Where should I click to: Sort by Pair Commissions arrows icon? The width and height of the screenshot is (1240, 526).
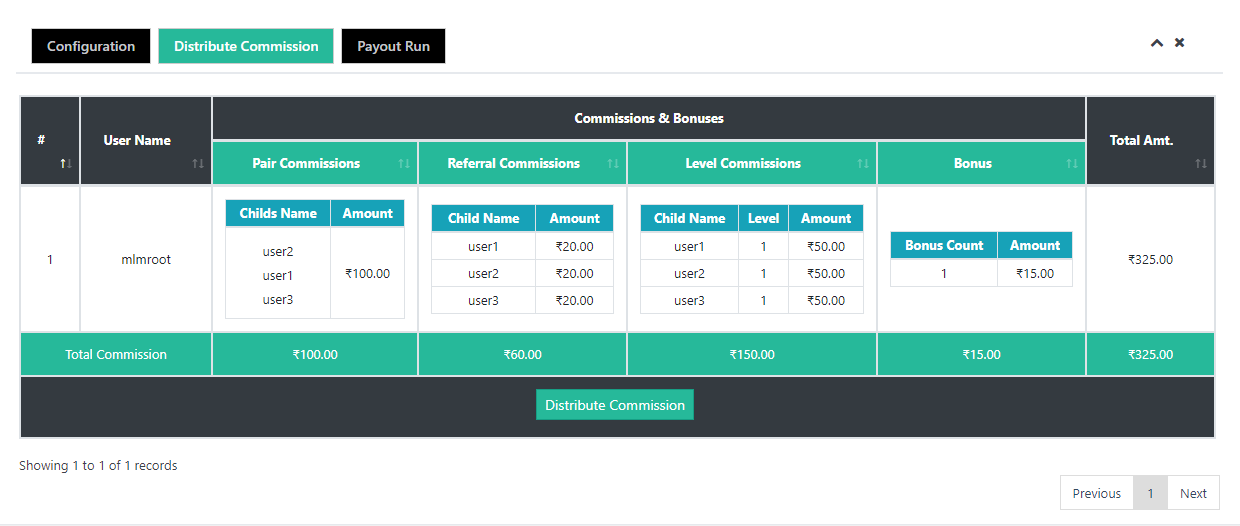[x=404, y=163]
